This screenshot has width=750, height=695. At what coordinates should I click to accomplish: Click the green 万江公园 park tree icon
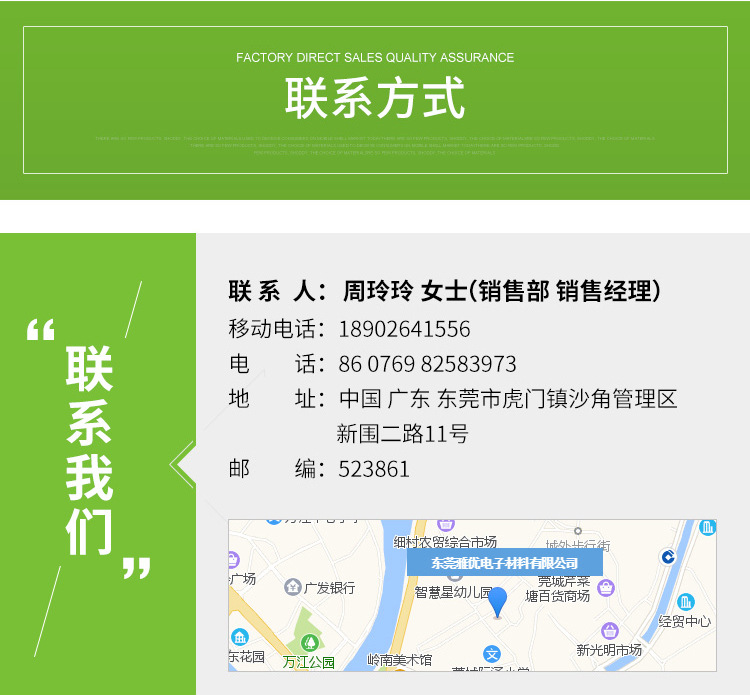tap(309, 642)
